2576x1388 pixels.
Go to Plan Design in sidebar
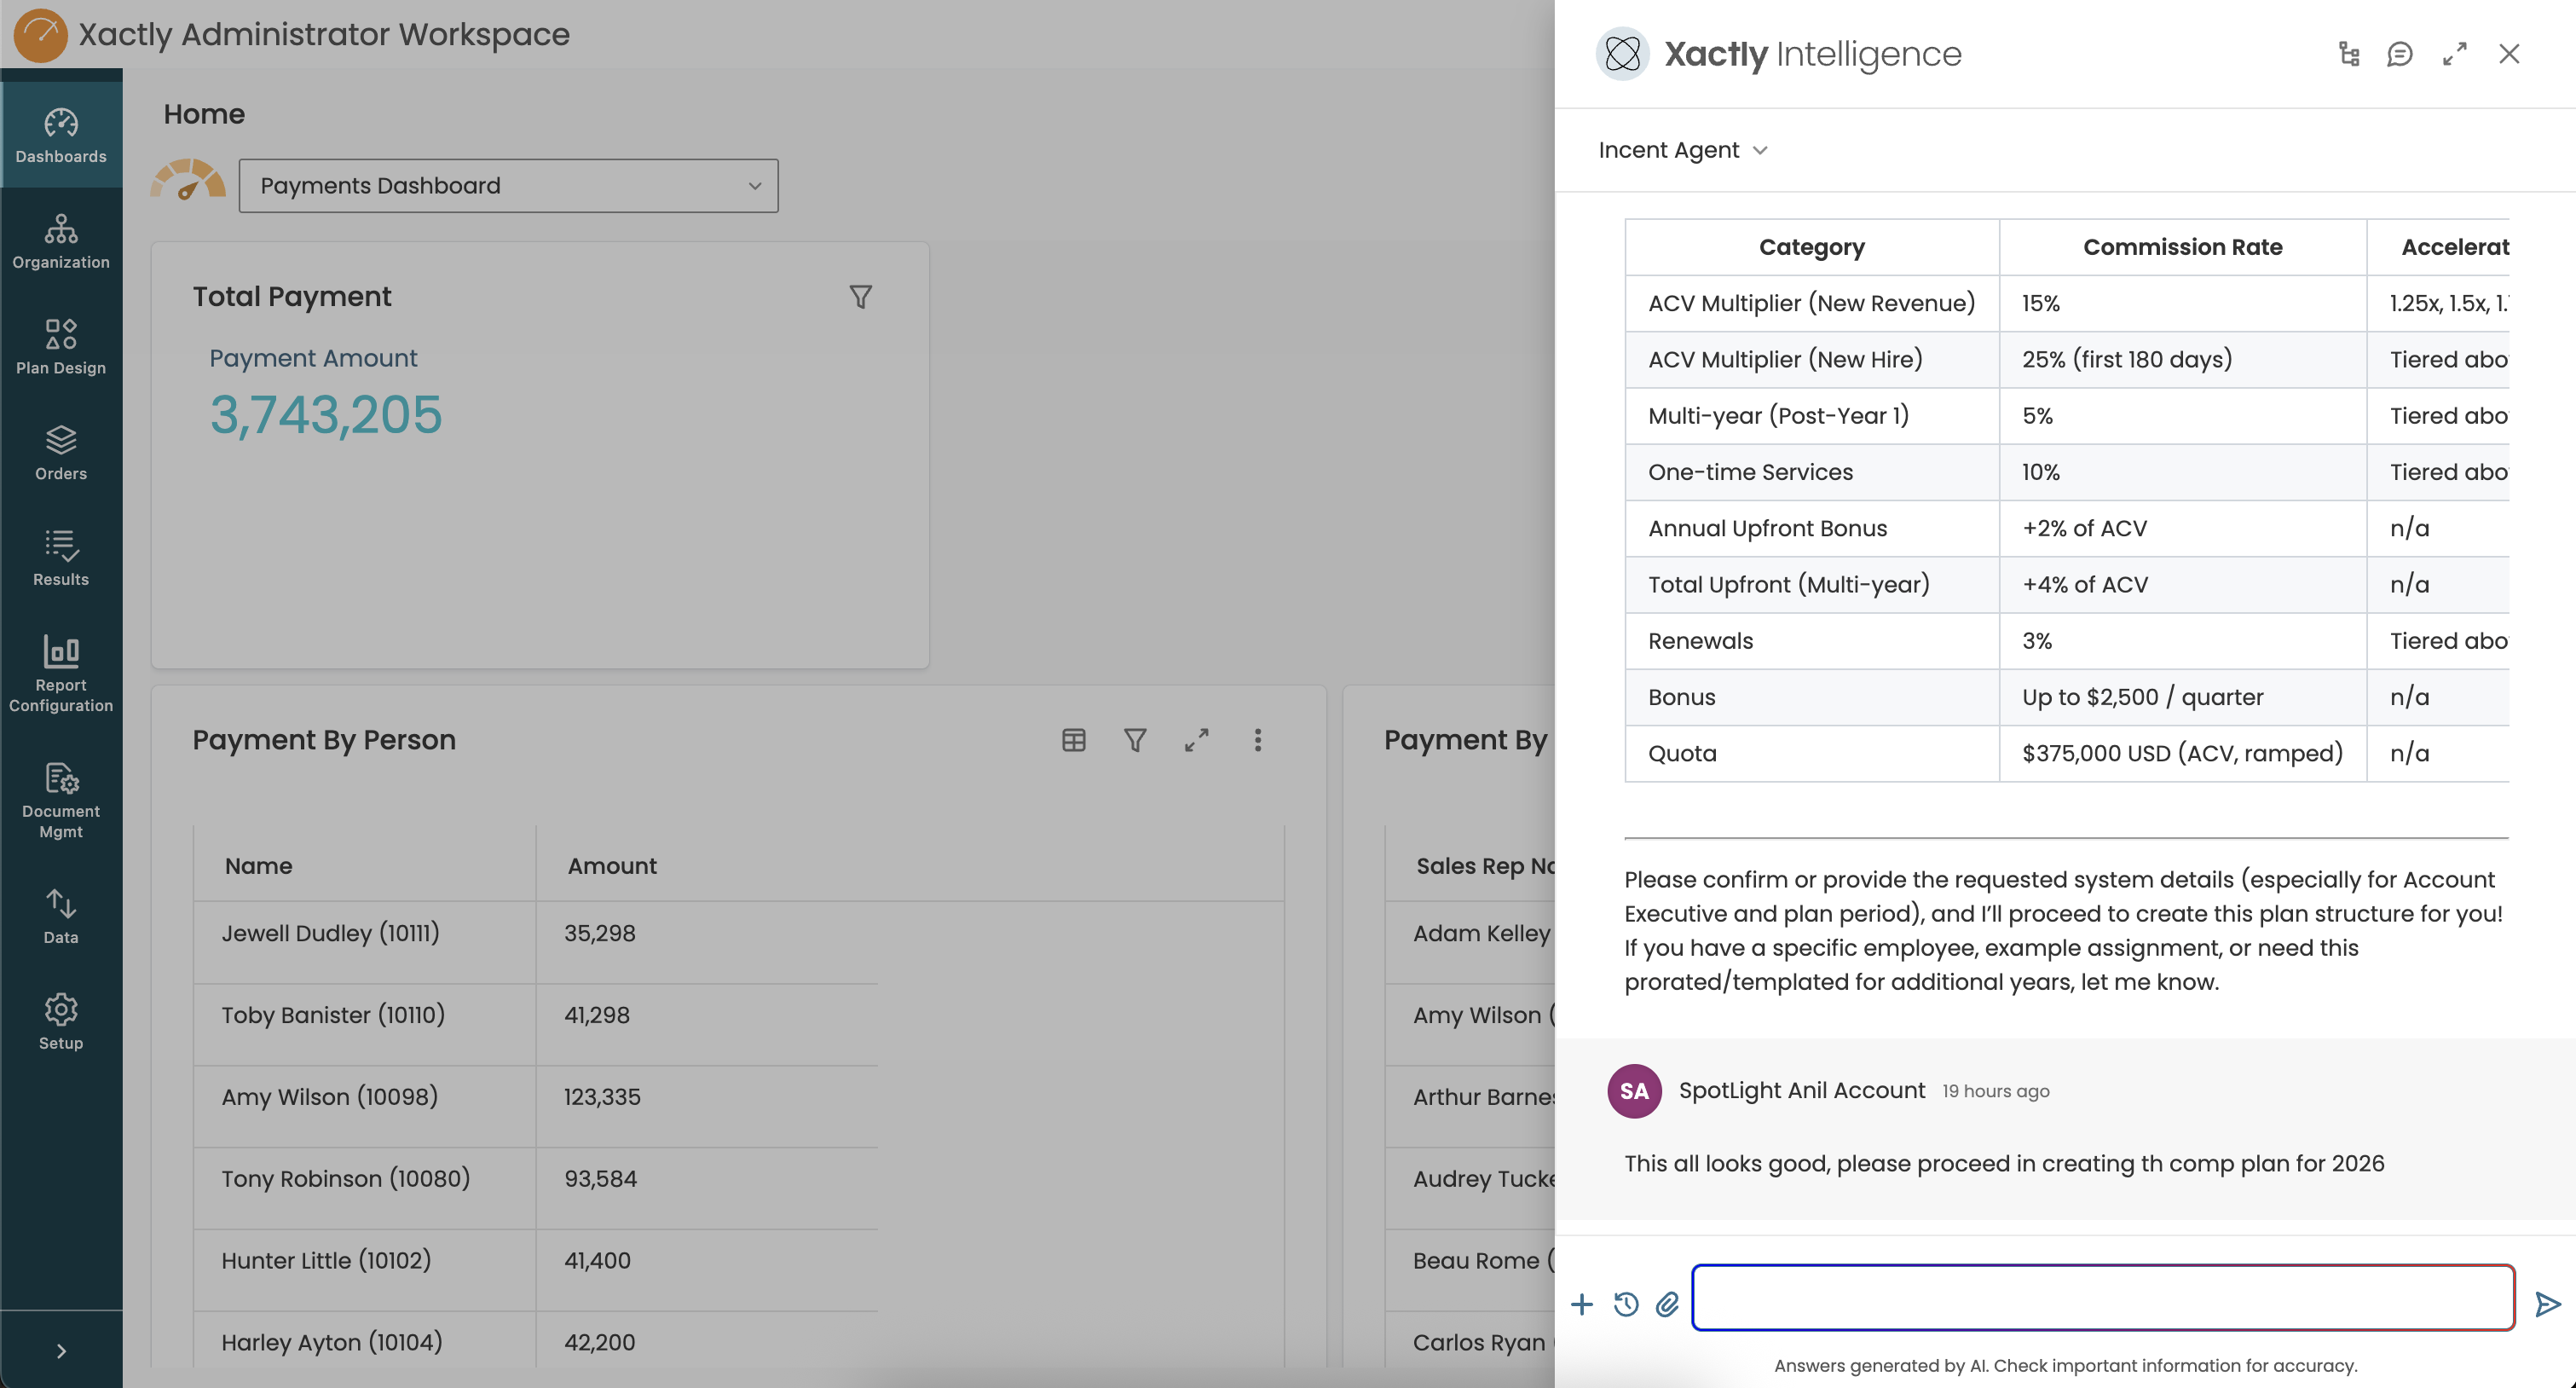(61, 346)
